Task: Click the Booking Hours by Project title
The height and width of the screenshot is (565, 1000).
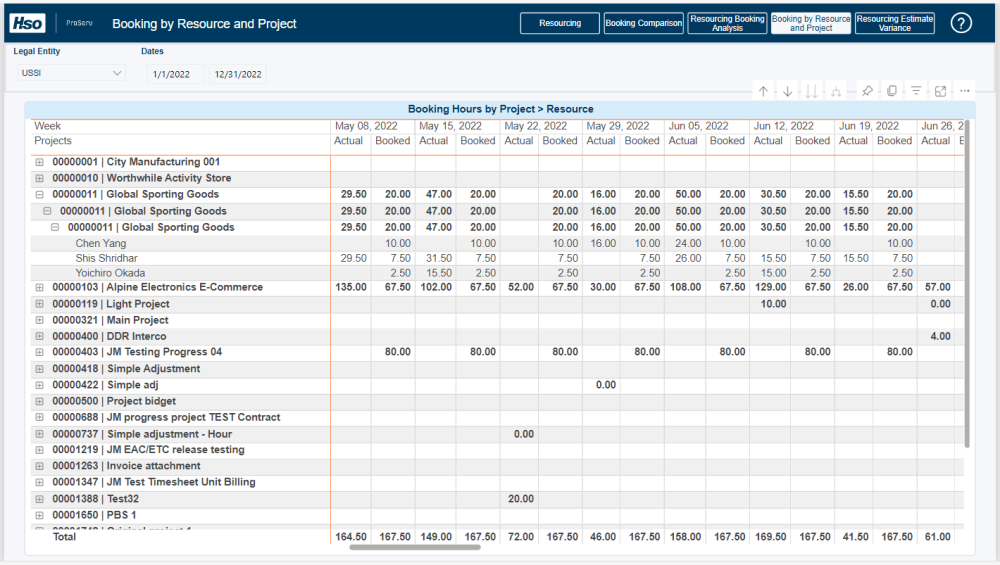Action: (501, 109)
